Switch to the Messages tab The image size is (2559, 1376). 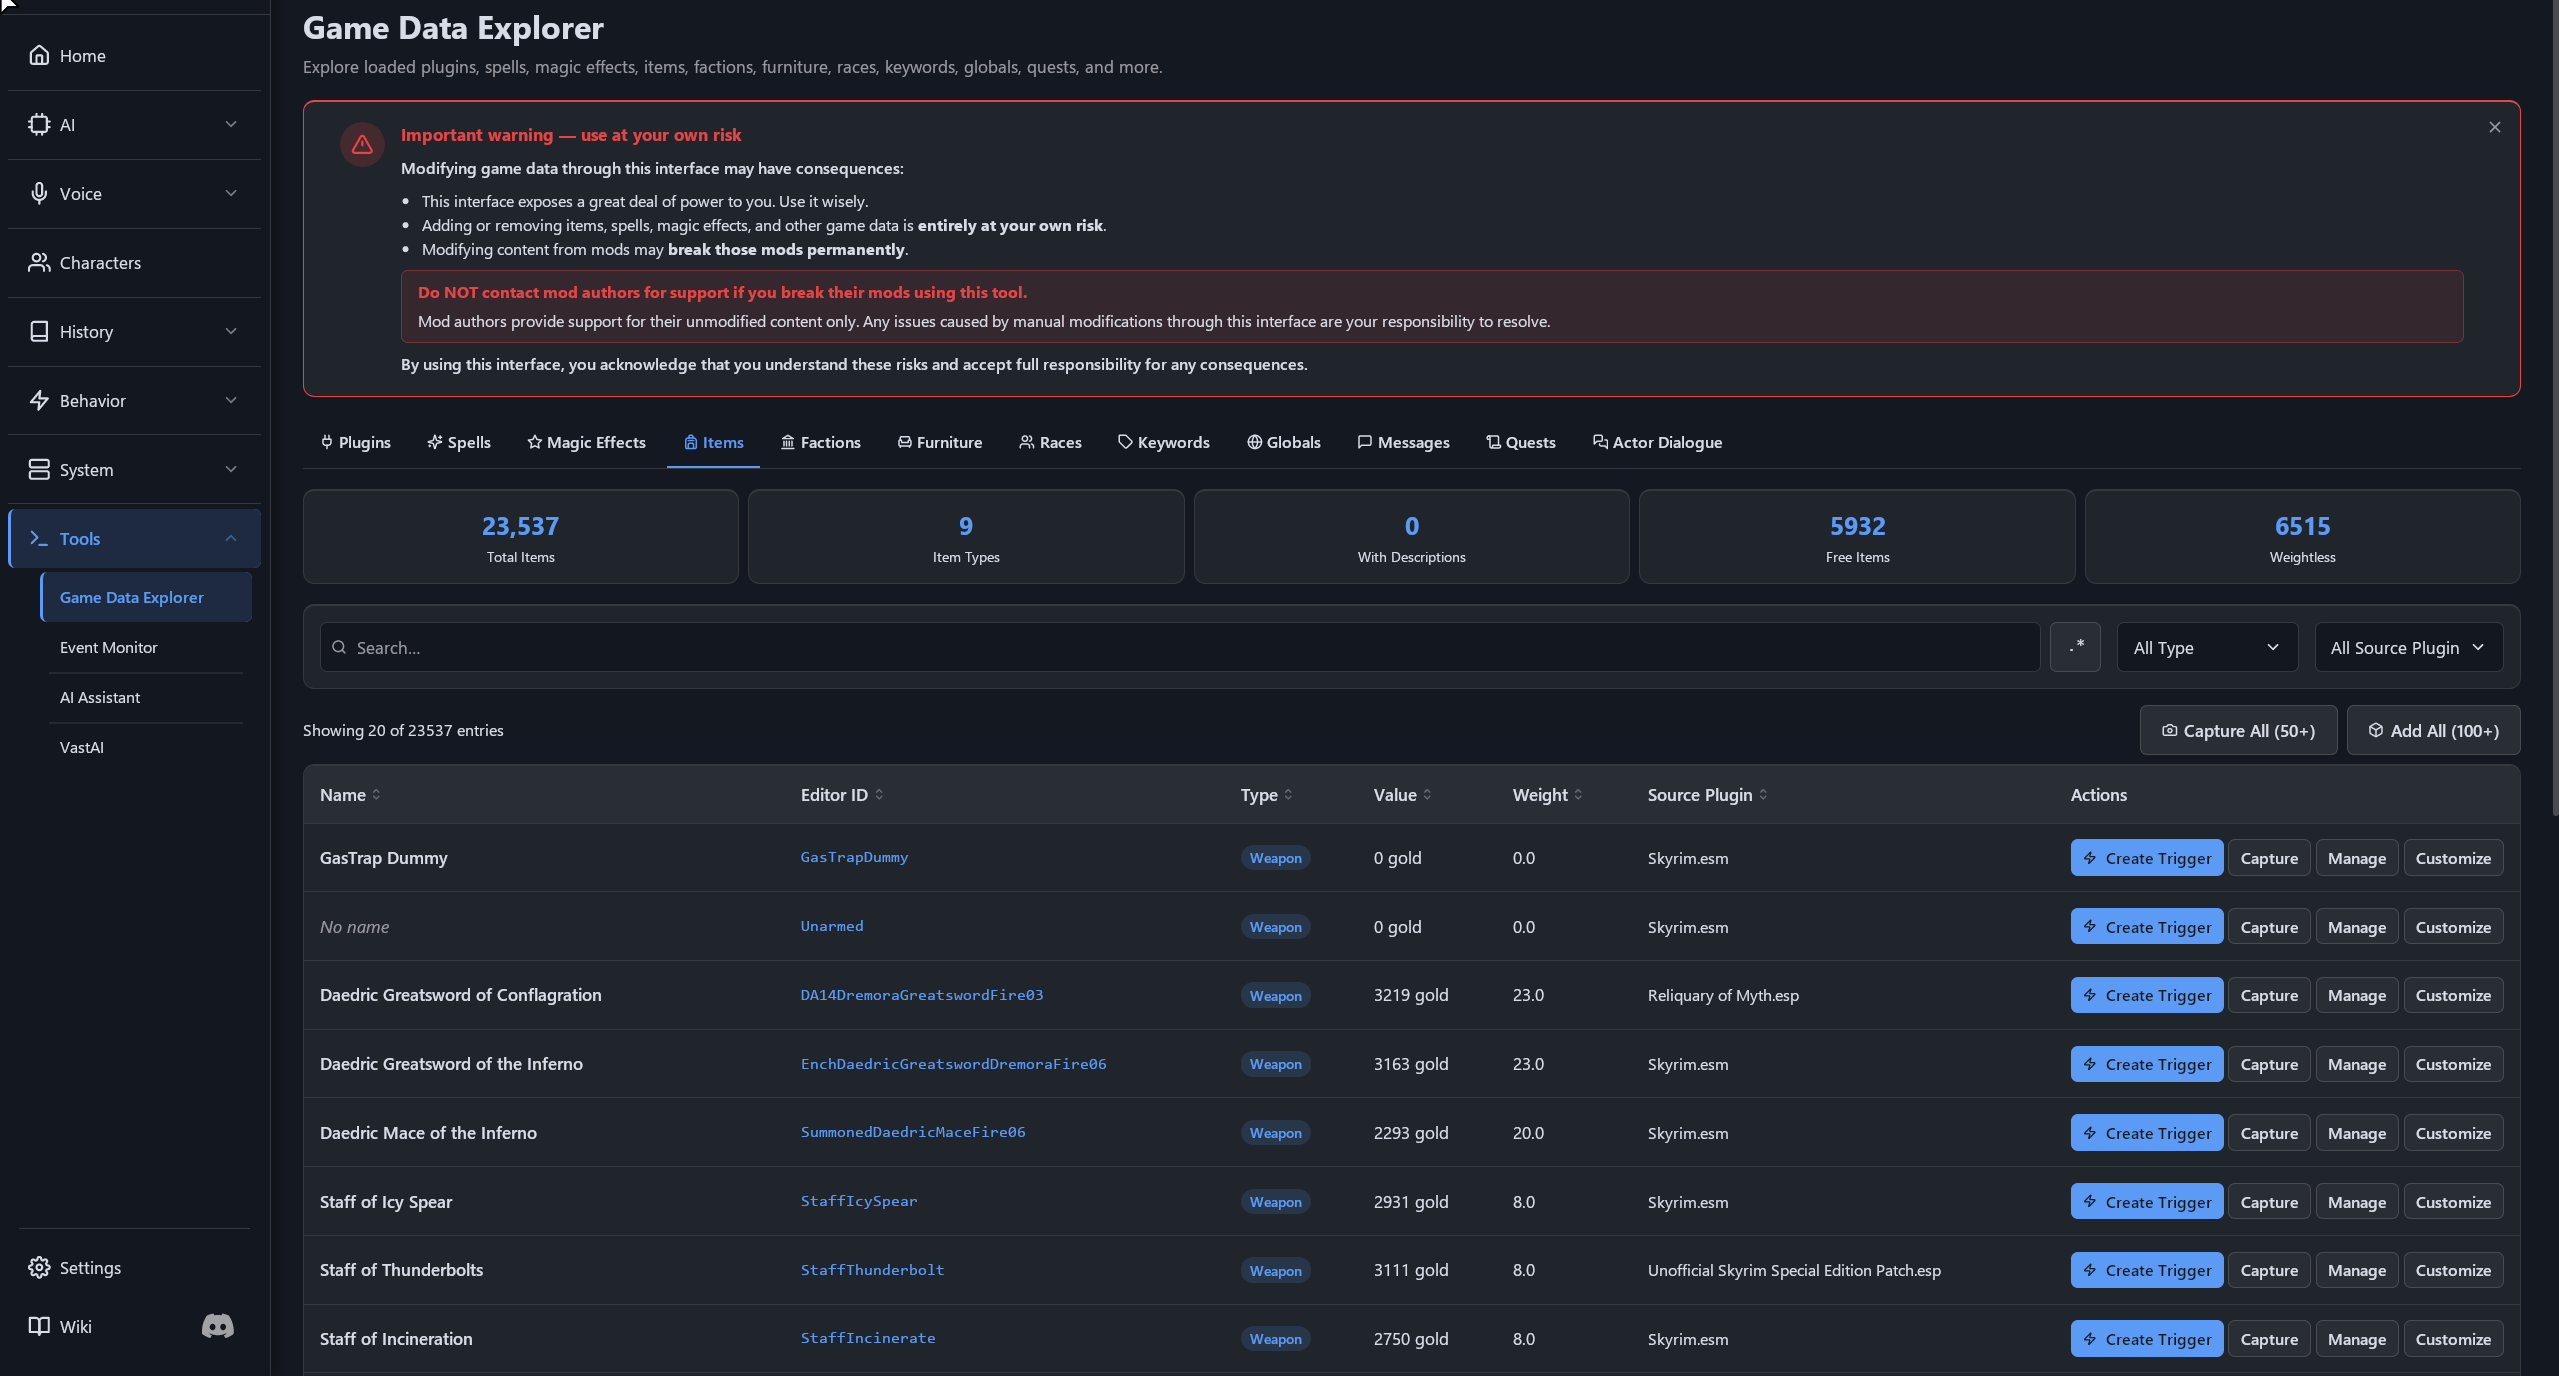click(x=1403, y=442)
